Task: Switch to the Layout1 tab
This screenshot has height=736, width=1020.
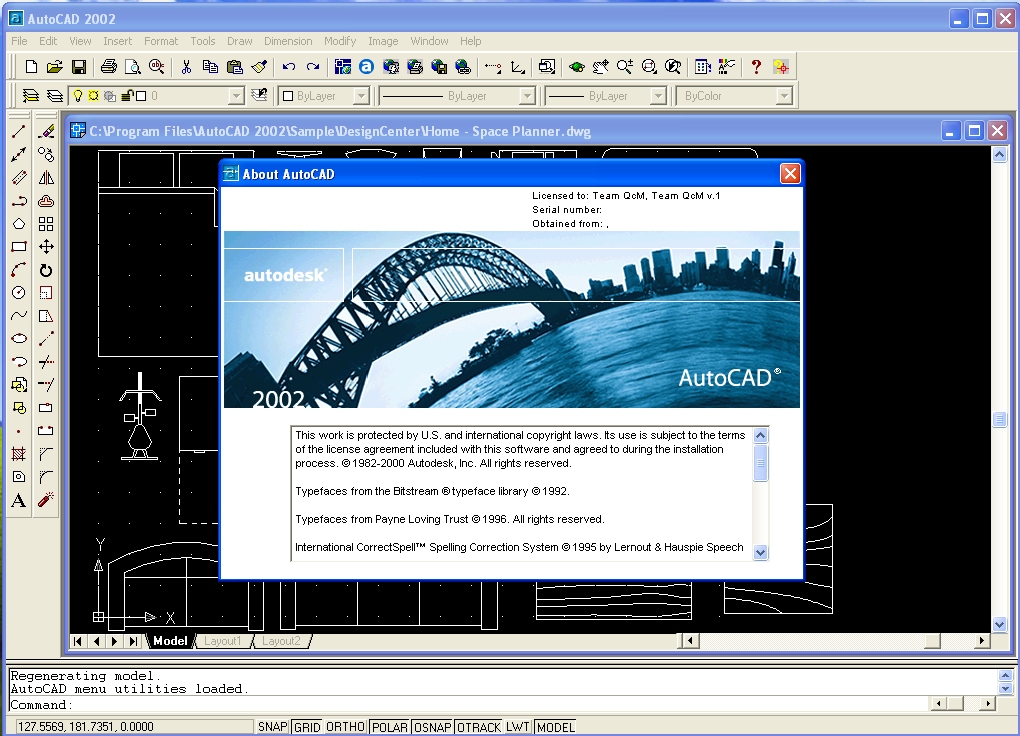Action: 222,641
